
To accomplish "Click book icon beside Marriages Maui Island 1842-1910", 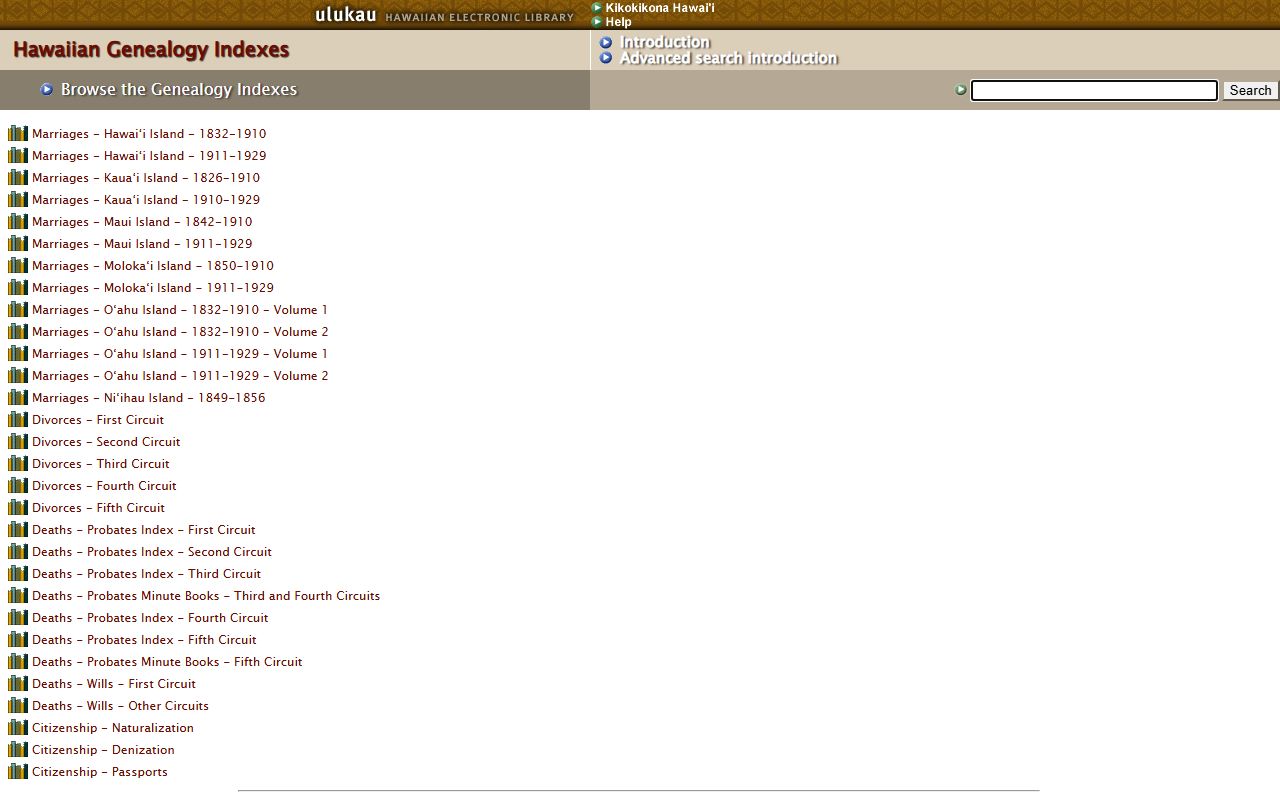I will (x=18, y=221).
